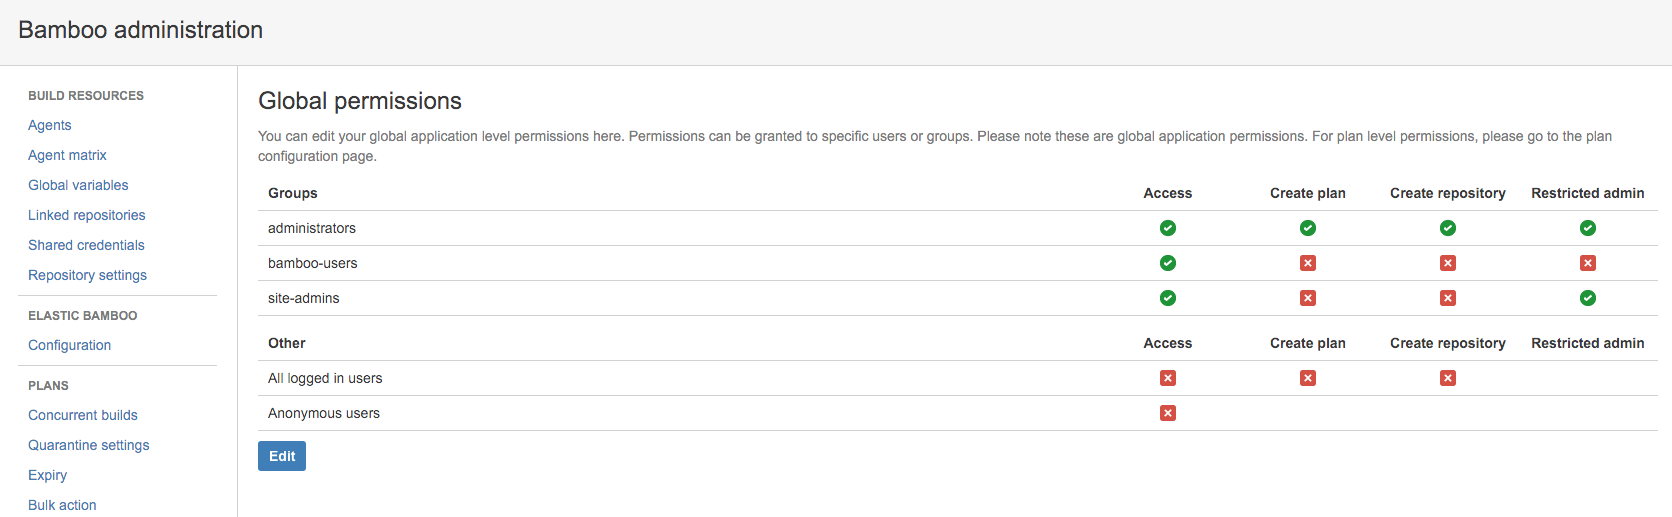Open Linked repositories in sidebar
This screenshot has width=1672, height=517.
tap(87, 215)
